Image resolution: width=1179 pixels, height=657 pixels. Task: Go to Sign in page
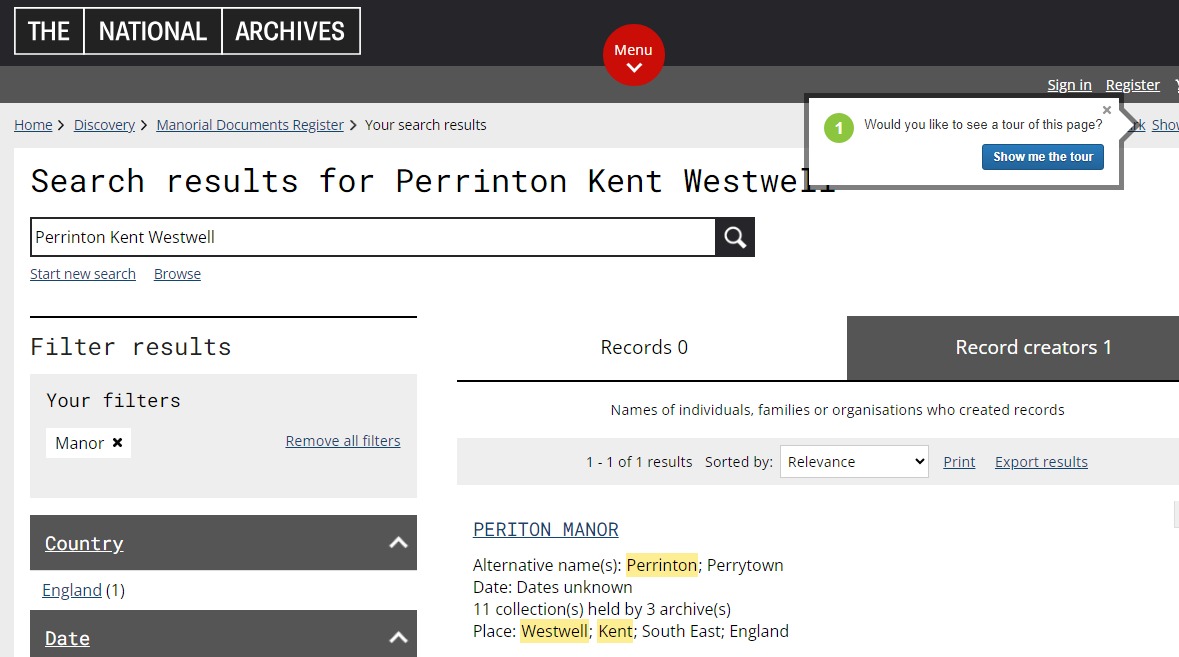click(x=1069, y=85)
